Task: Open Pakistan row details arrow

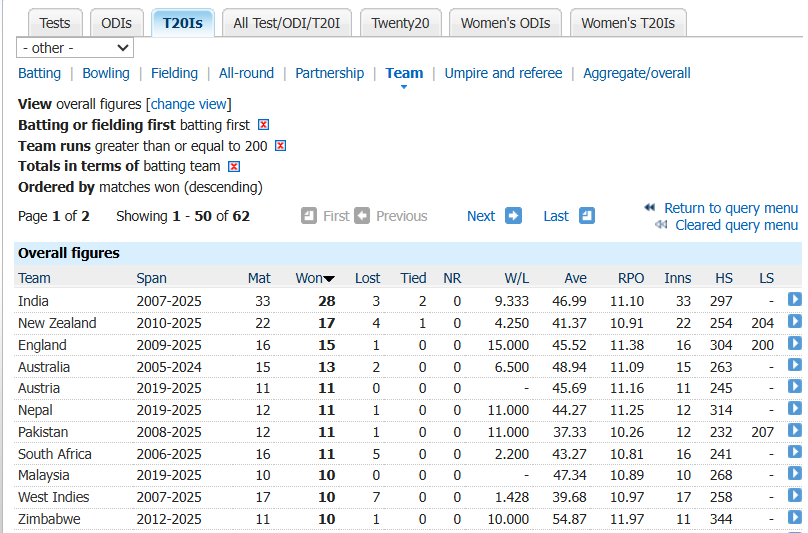Action: point(795,430)
